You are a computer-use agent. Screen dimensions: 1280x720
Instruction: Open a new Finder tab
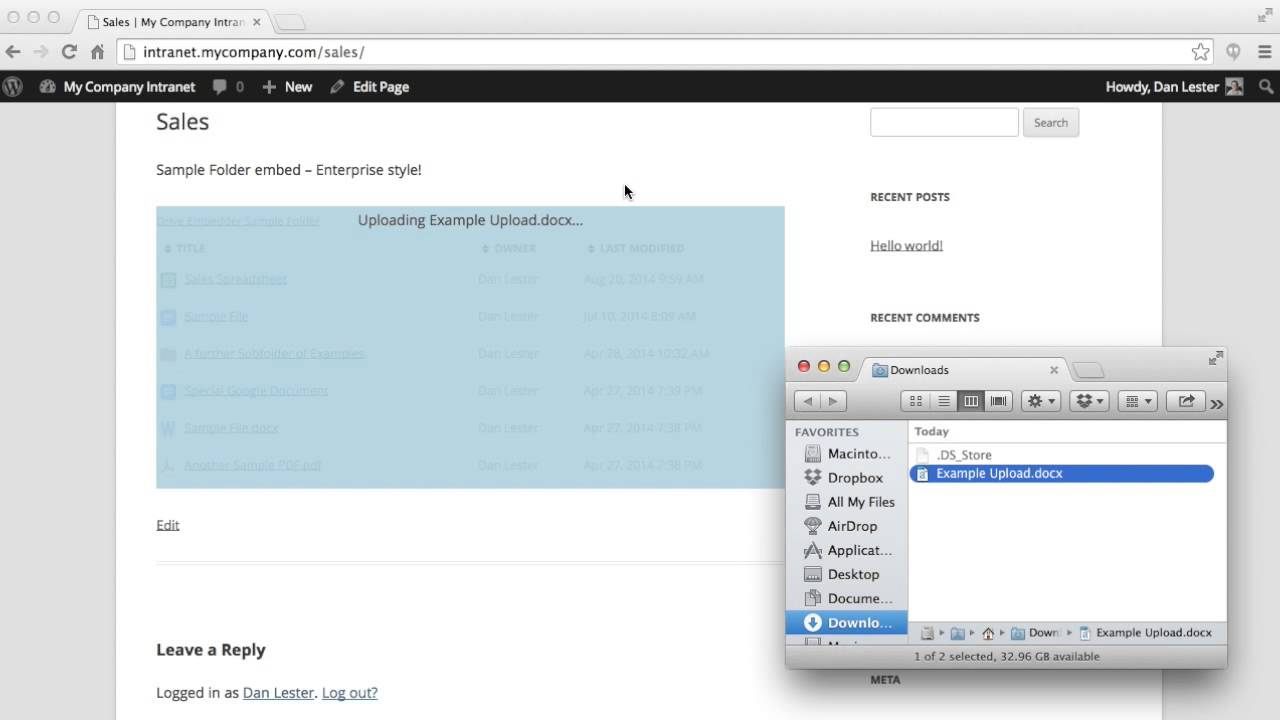[x=1088, y=371]
